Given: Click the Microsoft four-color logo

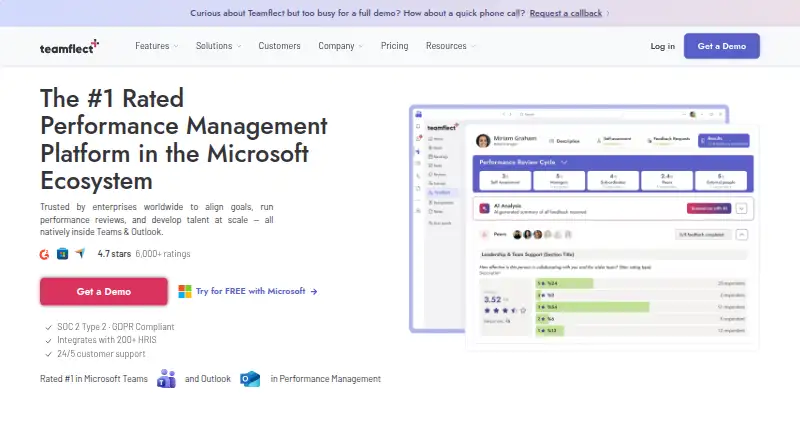Looking at the screenshot, I should (185, 291).
